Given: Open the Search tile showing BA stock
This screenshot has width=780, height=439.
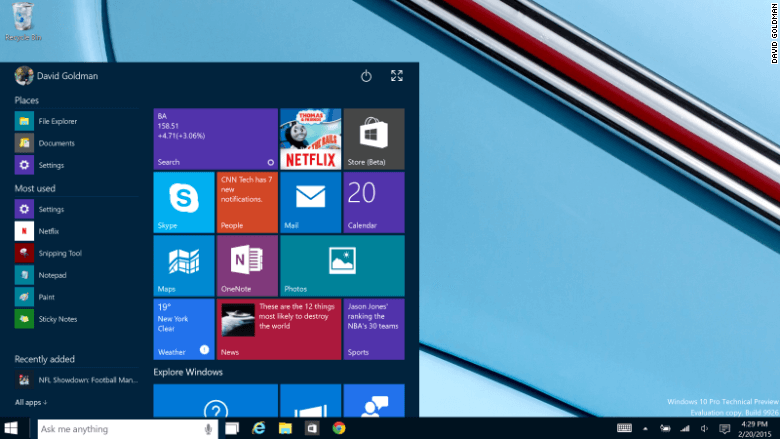Looking at the screenshot, I should point(215,139).
